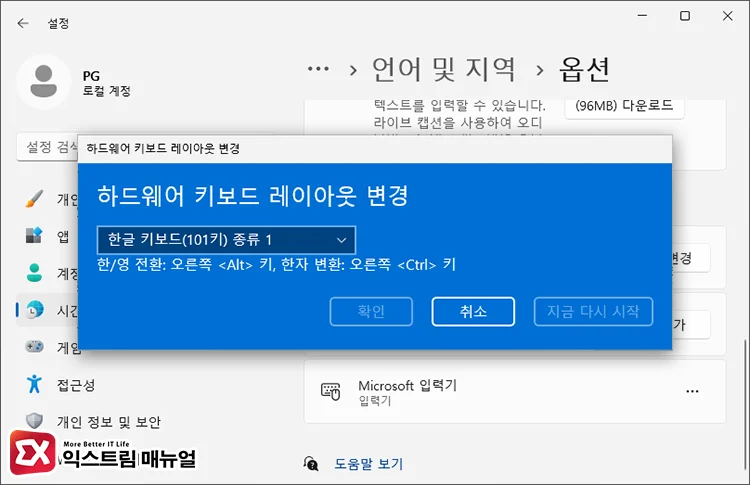
Task: Open more options for Microsoft 입력기
Action: point(692,391)
